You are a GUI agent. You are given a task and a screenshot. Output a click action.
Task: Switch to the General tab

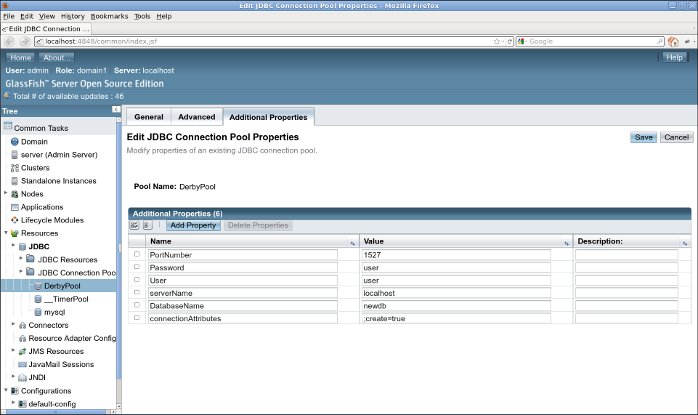pyautogui.click(x=148, y=117)
